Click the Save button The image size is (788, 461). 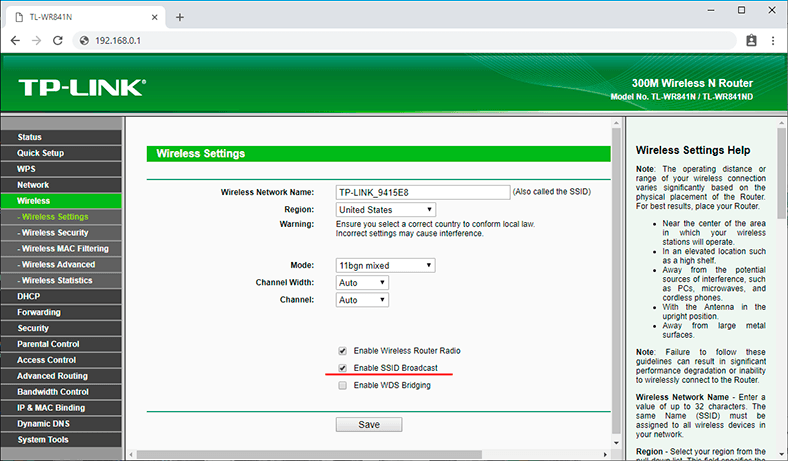[x=369, y=425]
